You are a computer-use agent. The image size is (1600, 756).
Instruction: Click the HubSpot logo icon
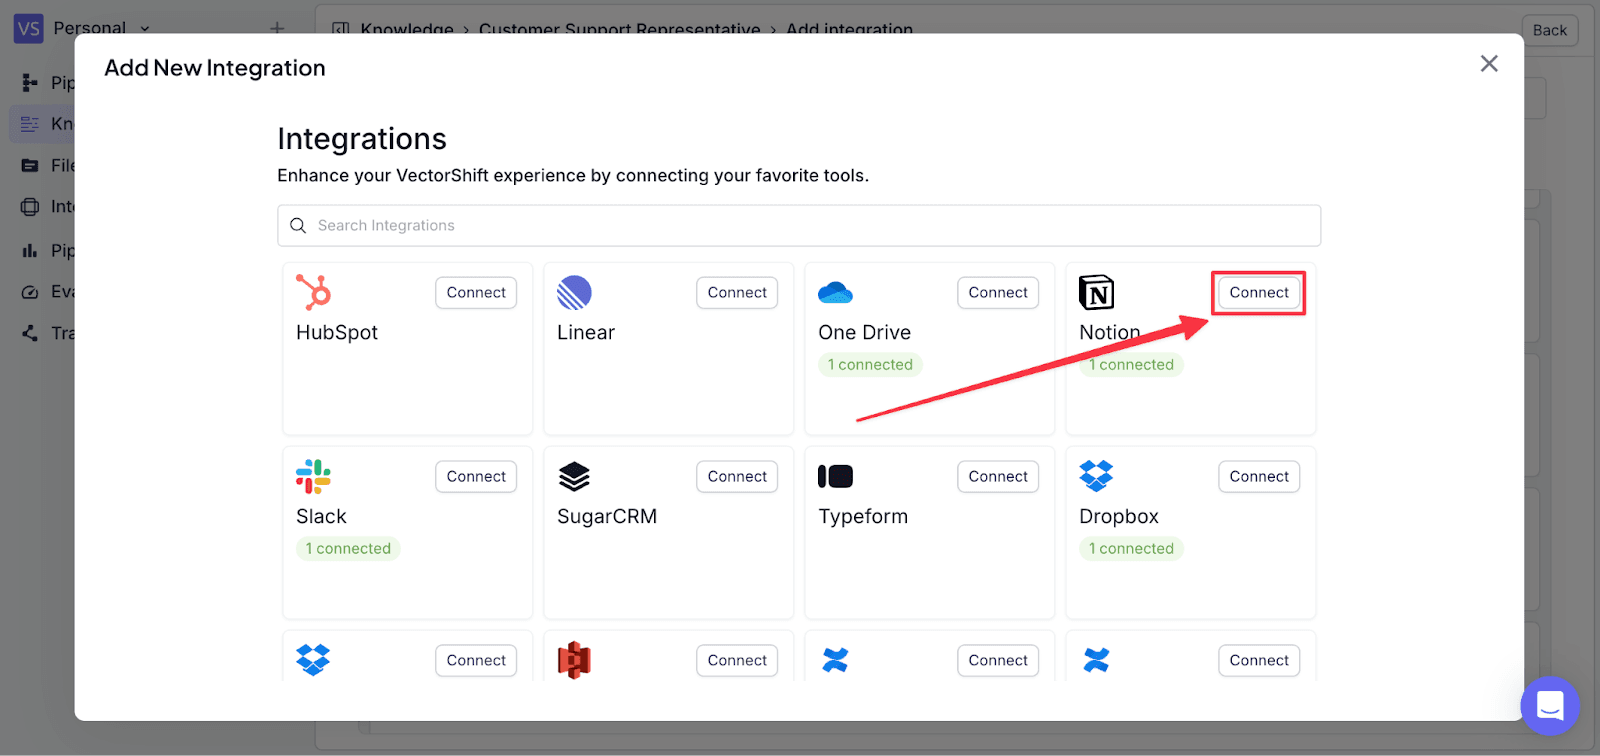(x=313, y=292)
